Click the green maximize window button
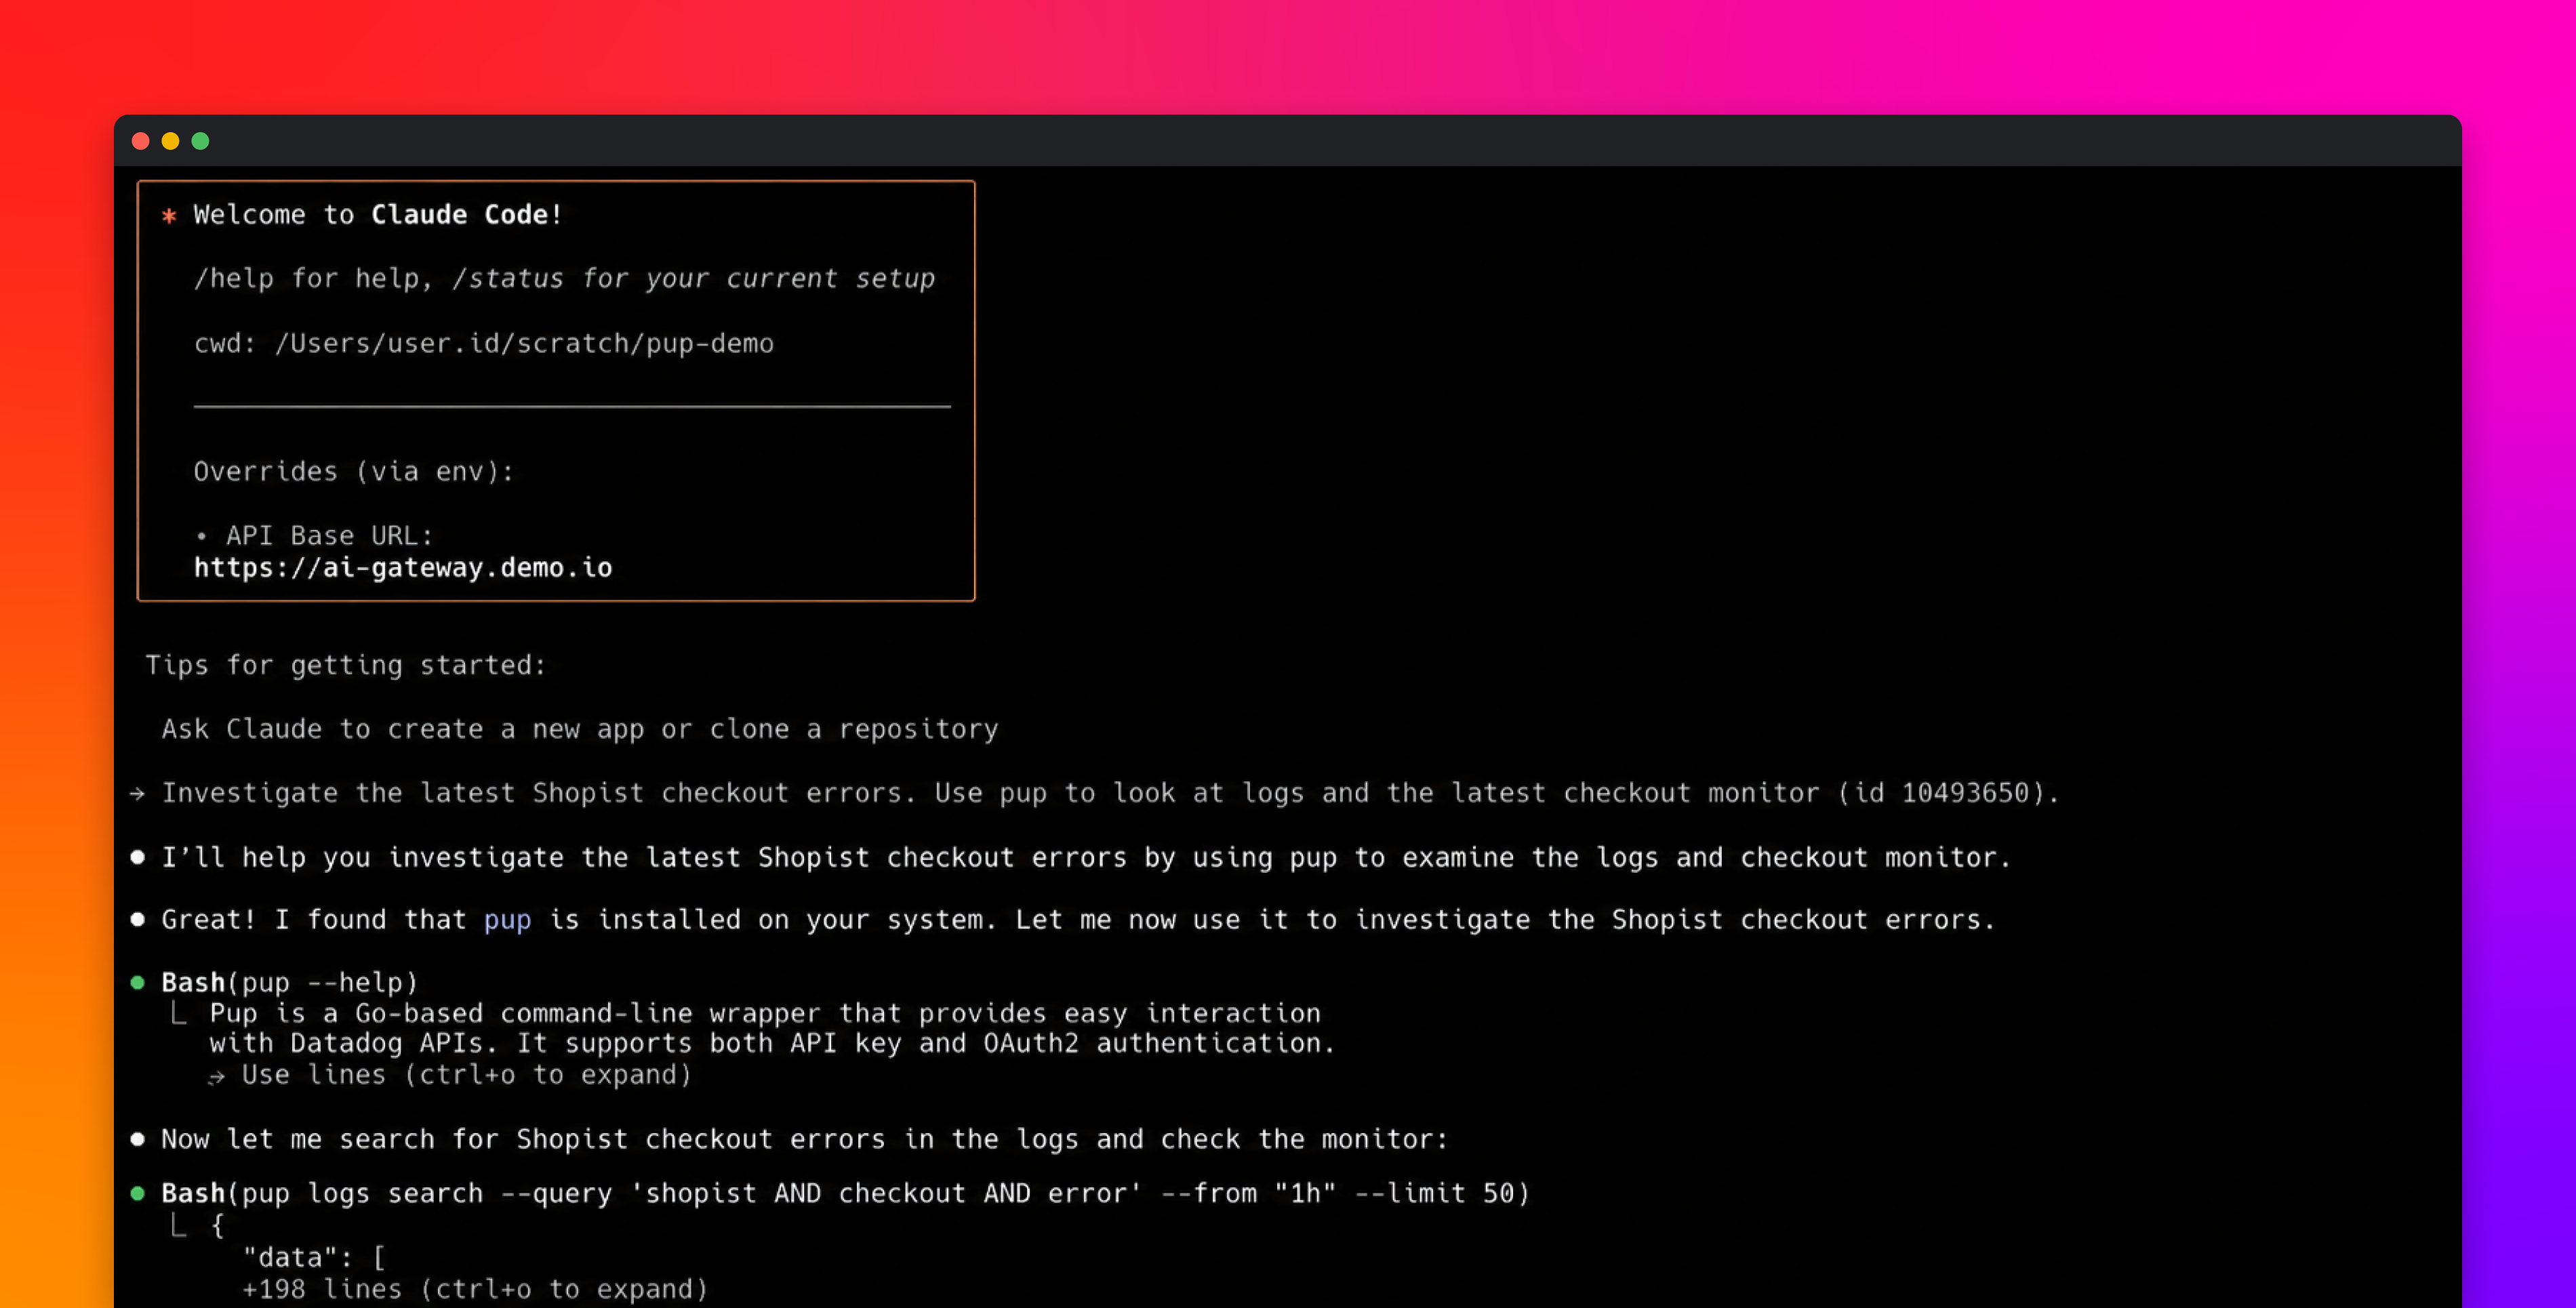The height and width of the screenshot is (1308, 2576). (200, 141)
